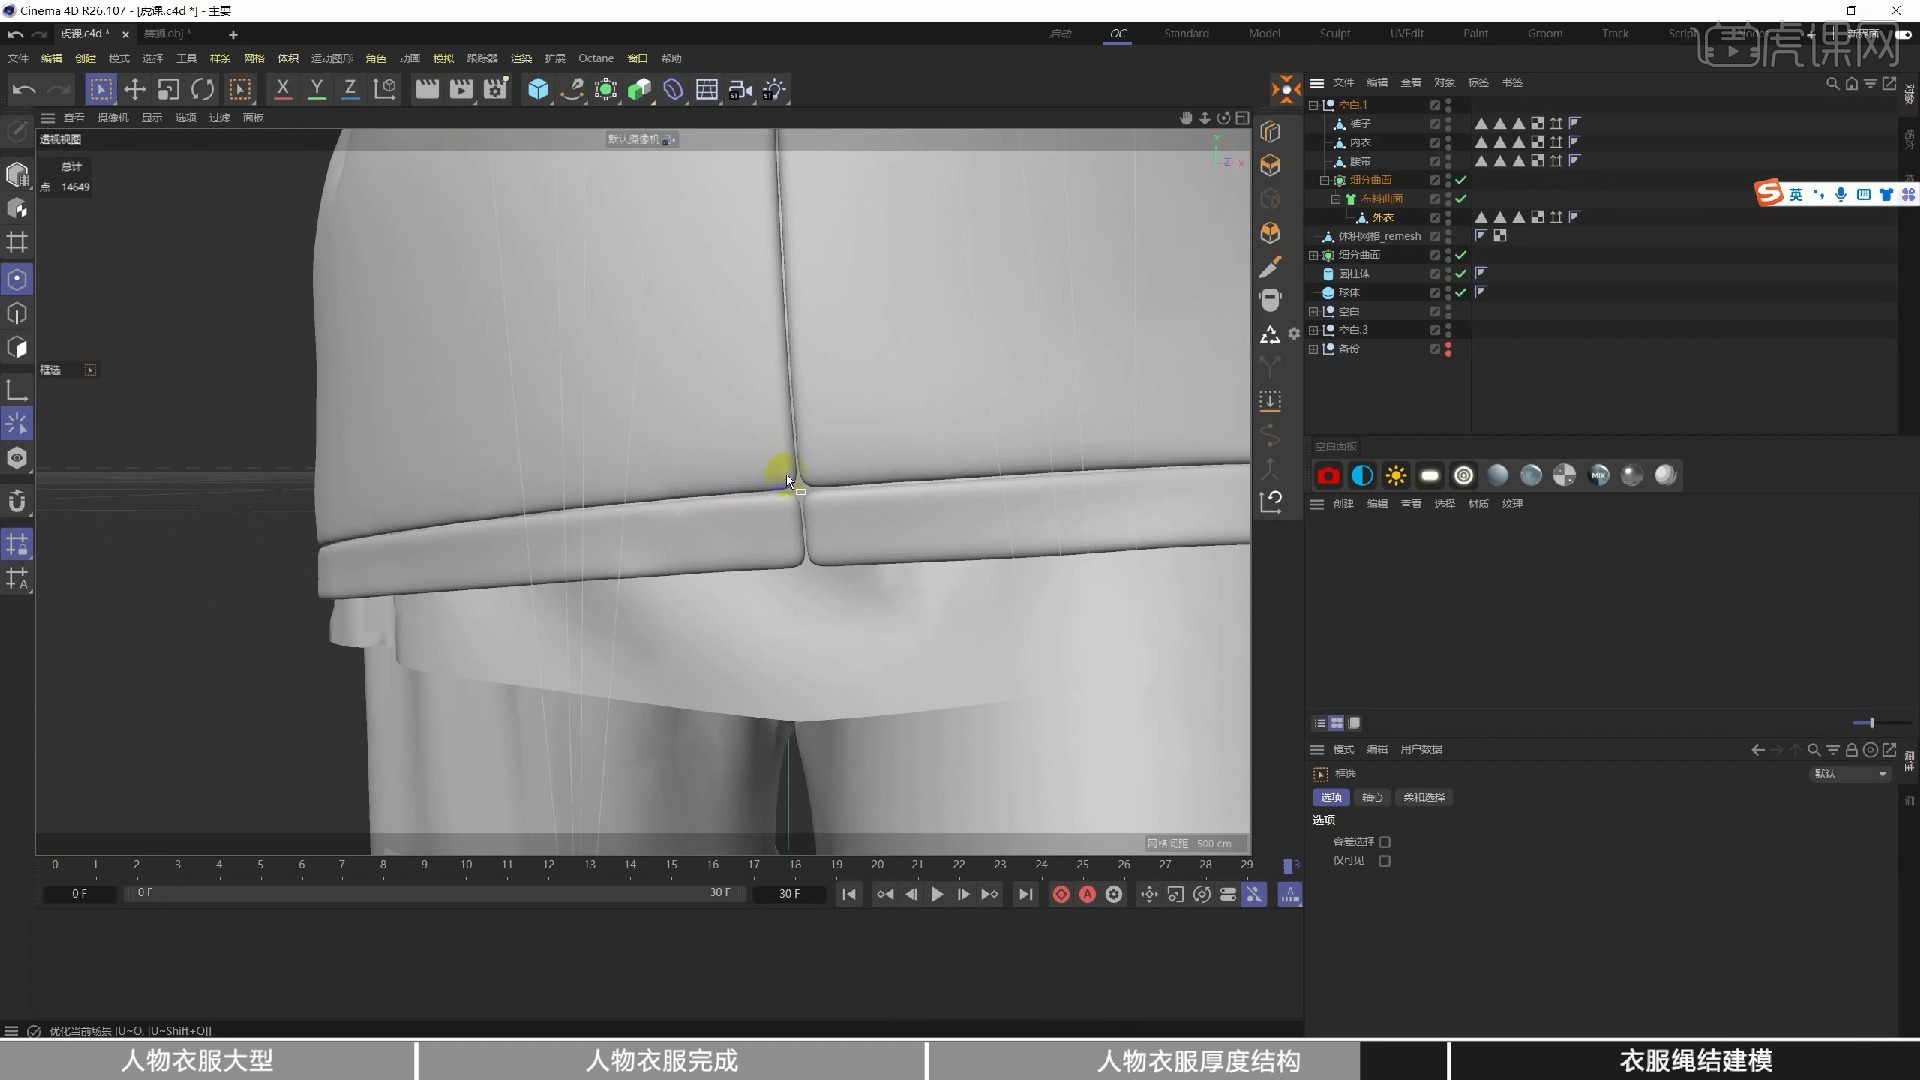Click the lock icon in attribute manager
Screen dimensions: 1920x1080
pyautogui.click(x=1851, y=750)
